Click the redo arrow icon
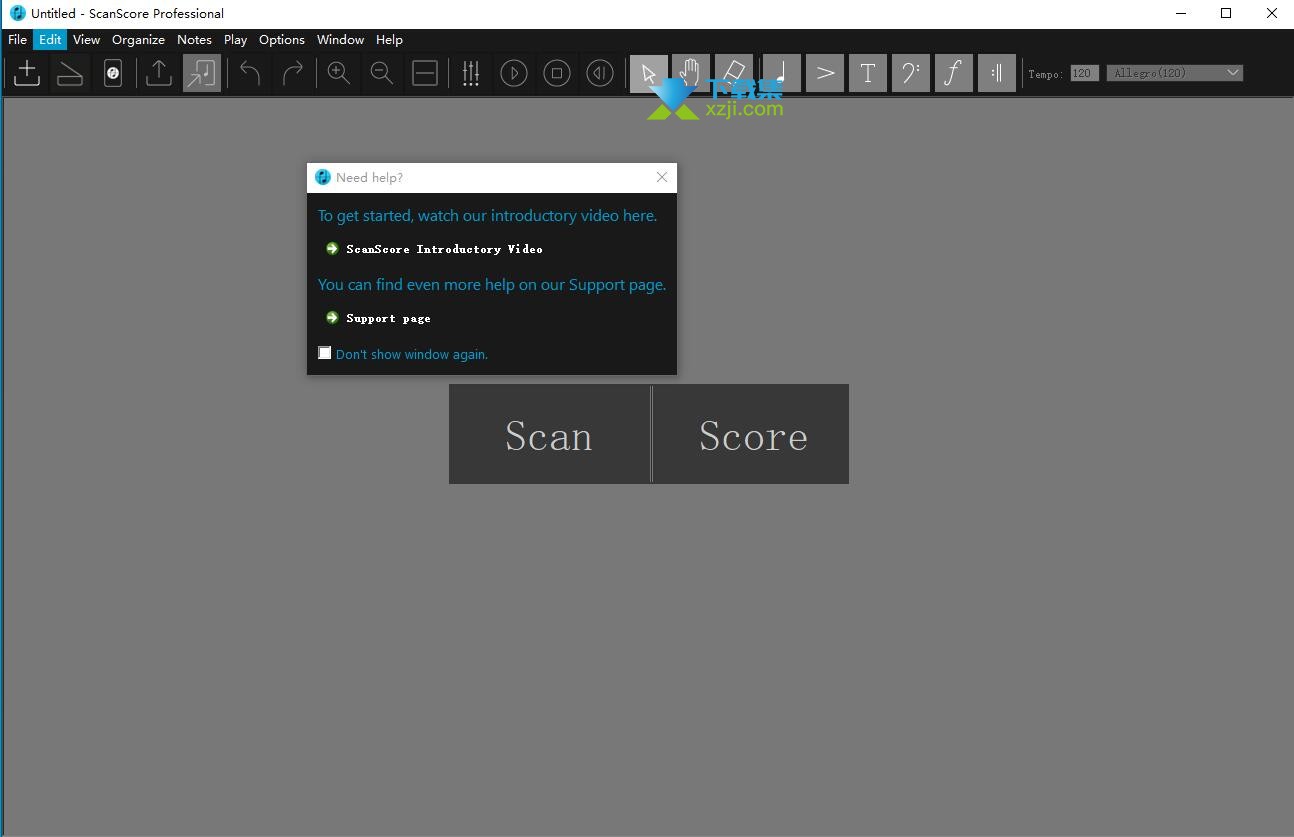 293,73
